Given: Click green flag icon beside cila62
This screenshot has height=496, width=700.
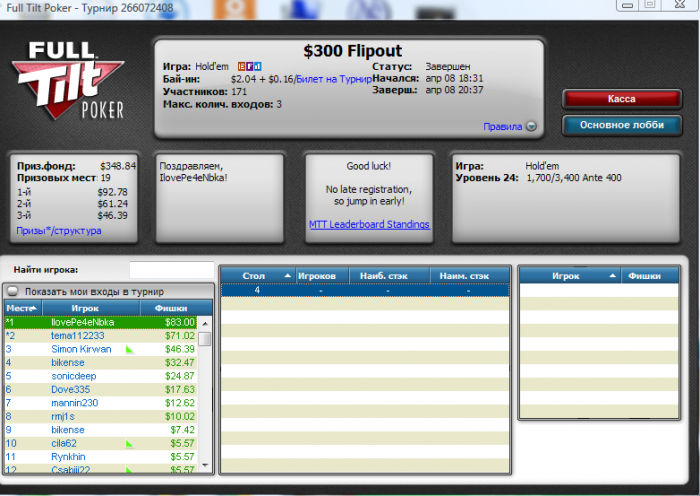Looking at the screenshot, I should [130, 444].
